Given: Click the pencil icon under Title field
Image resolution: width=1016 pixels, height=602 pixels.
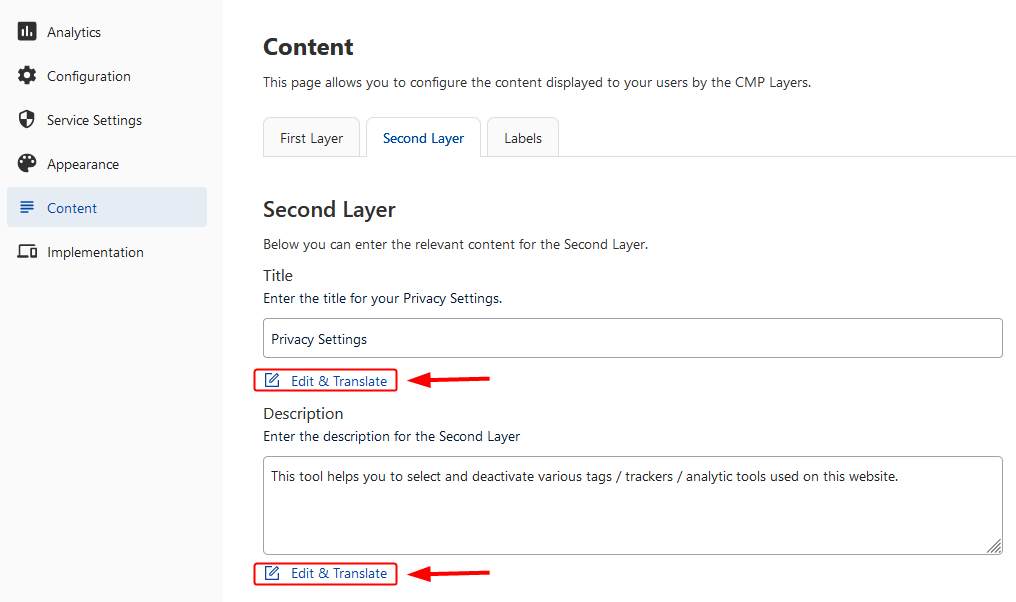Looking at the screenshot, I should tap(272, 380).
